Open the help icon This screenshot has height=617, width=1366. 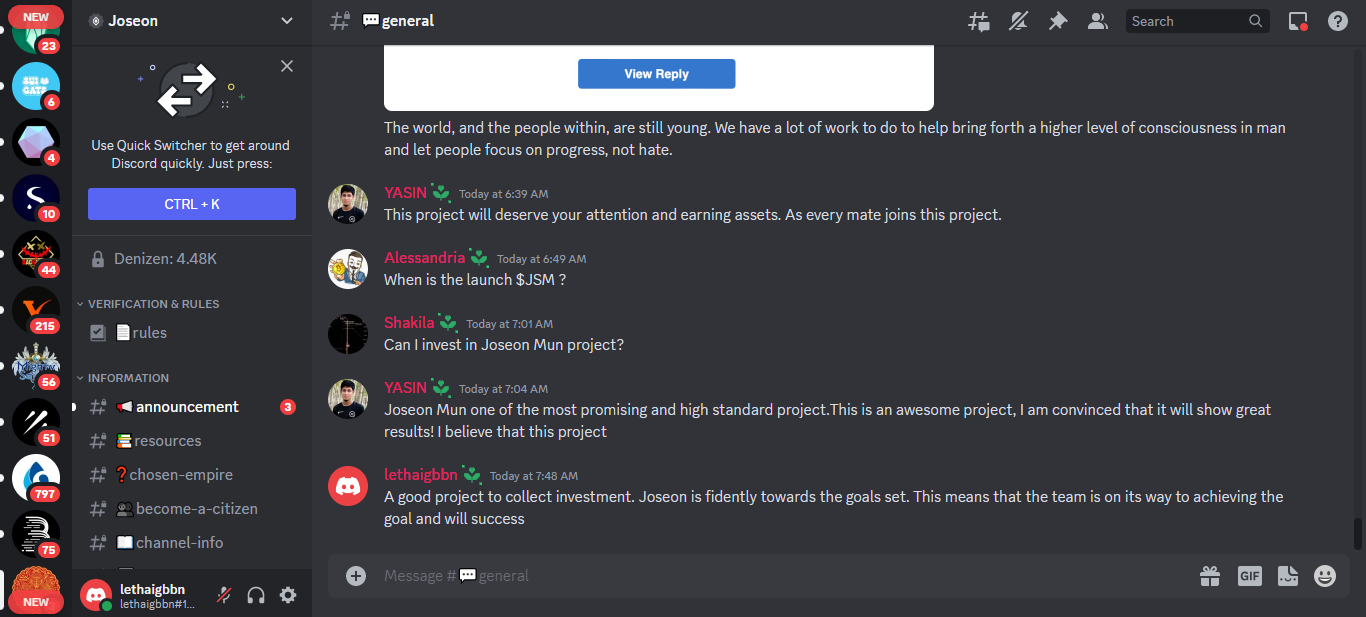[1338, 21]
